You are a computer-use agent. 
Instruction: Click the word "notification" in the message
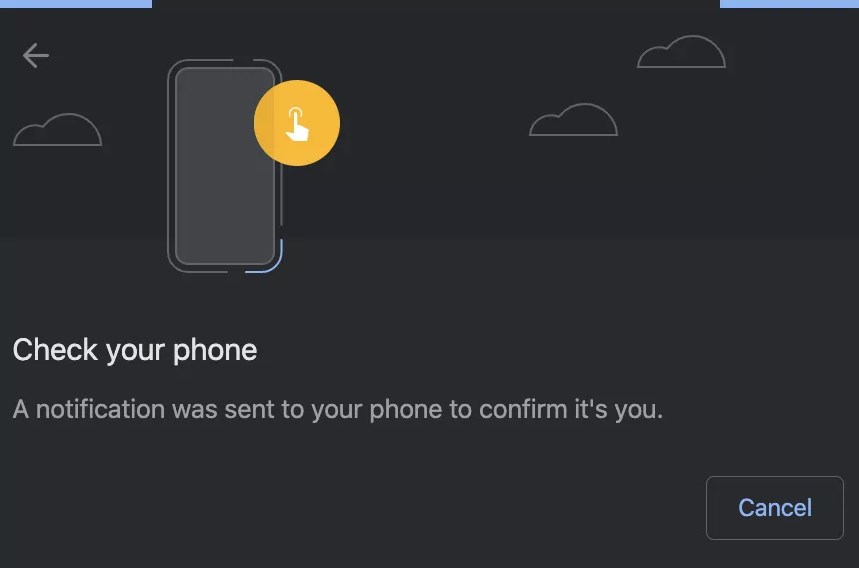click(x=100, y=409)
